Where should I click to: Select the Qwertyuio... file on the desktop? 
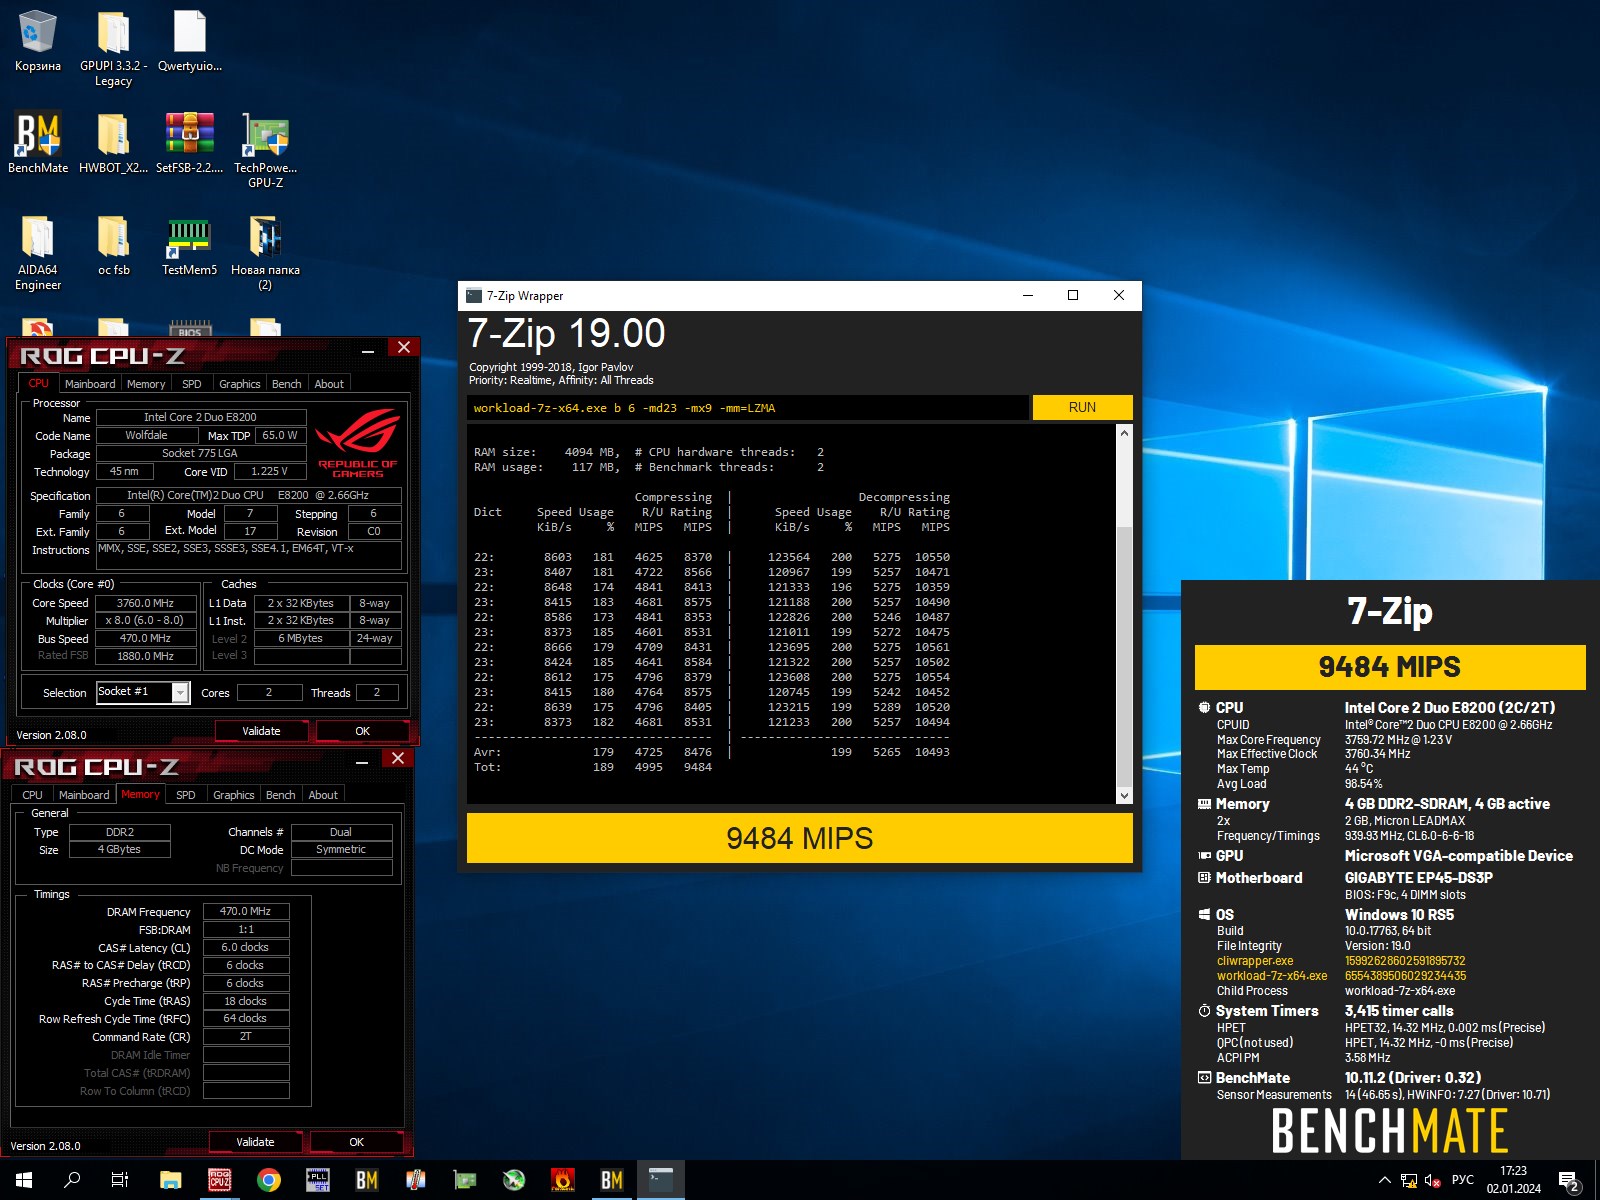[190, 42]
